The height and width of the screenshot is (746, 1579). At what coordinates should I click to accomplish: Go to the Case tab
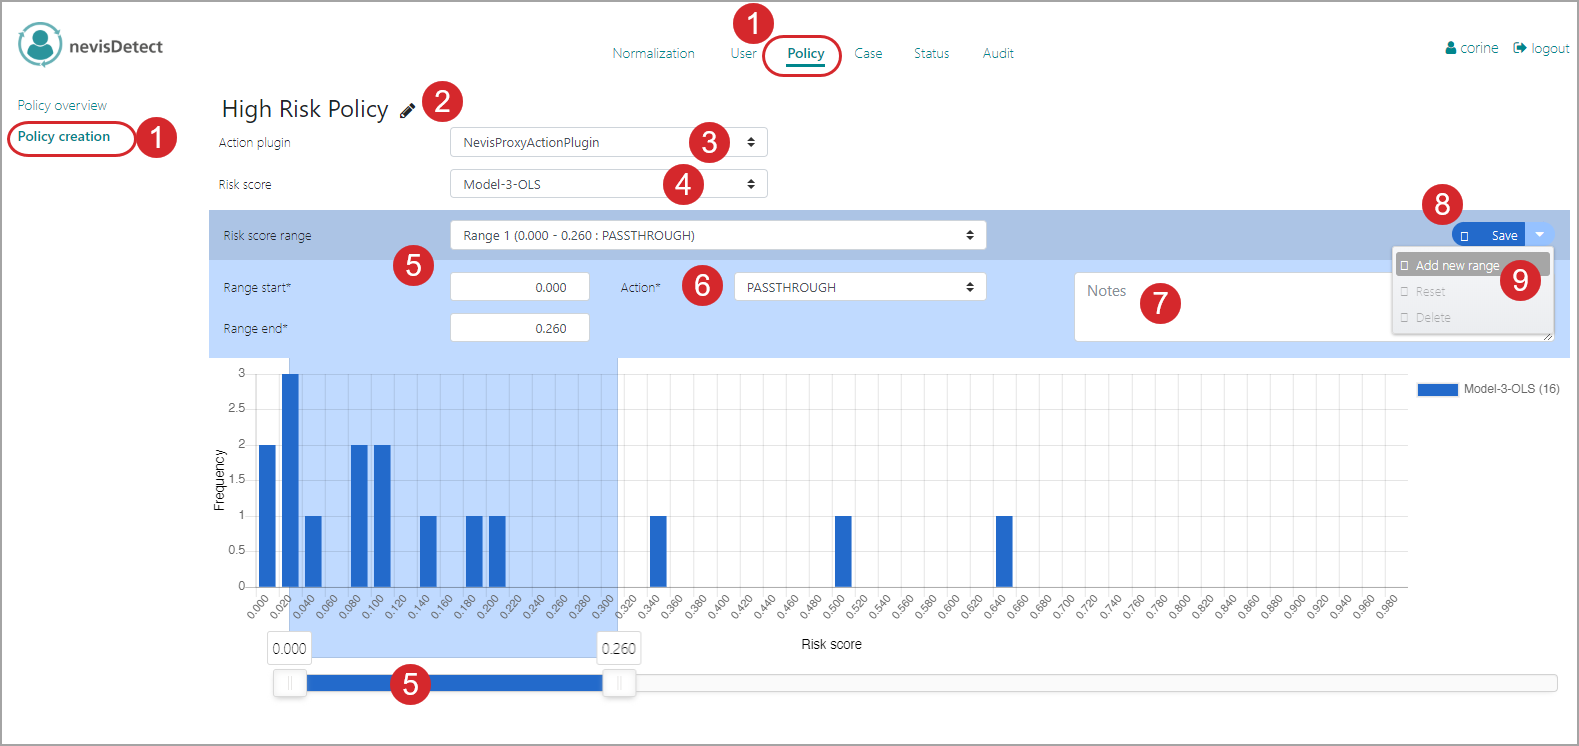point(868,53)
